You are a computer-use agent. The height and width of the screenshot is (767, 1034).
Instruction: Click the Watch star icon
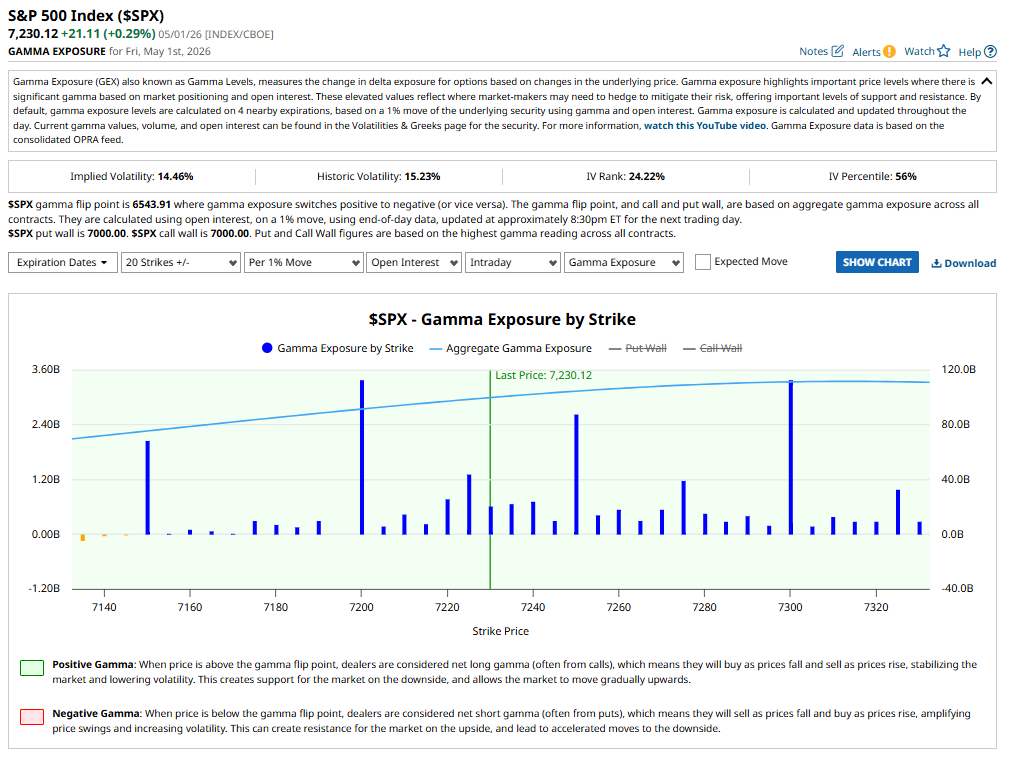944,51
